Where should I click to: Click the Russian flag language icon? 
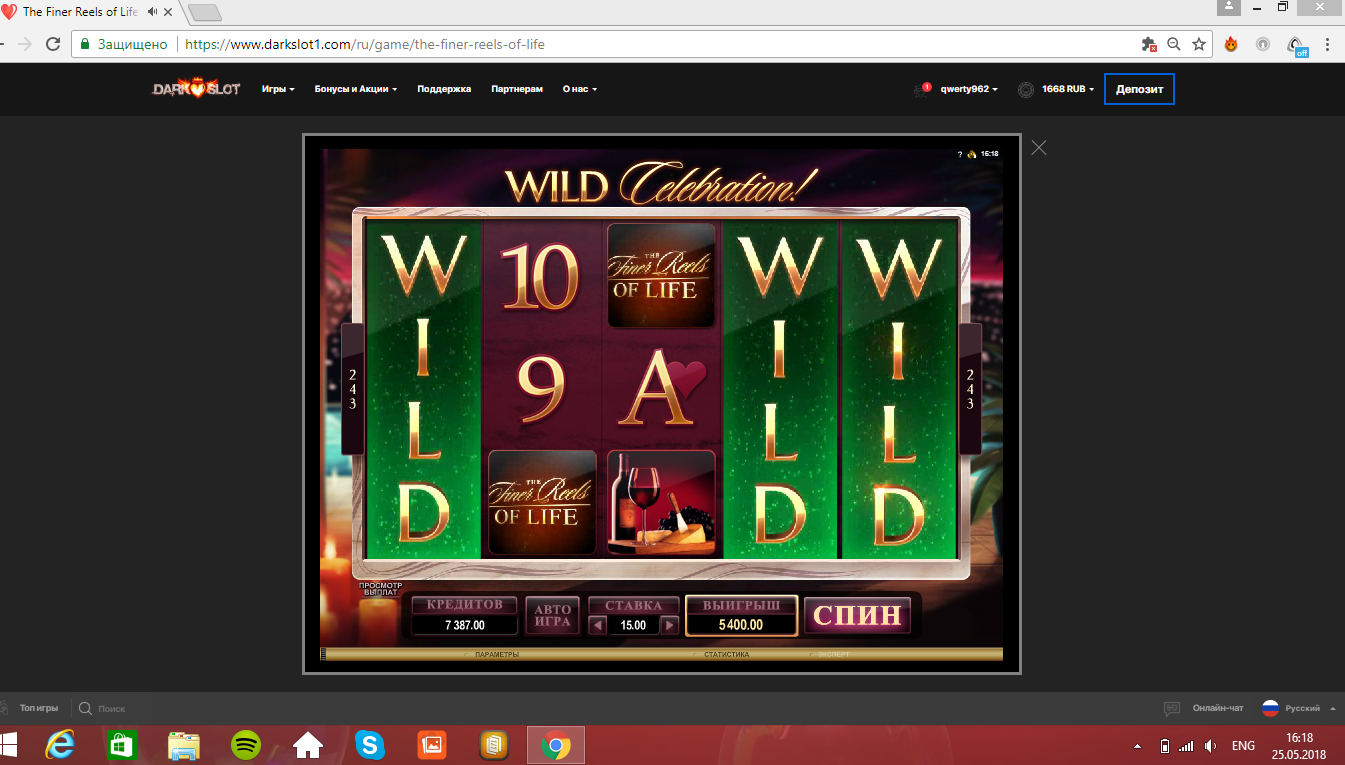[1270, 708]
